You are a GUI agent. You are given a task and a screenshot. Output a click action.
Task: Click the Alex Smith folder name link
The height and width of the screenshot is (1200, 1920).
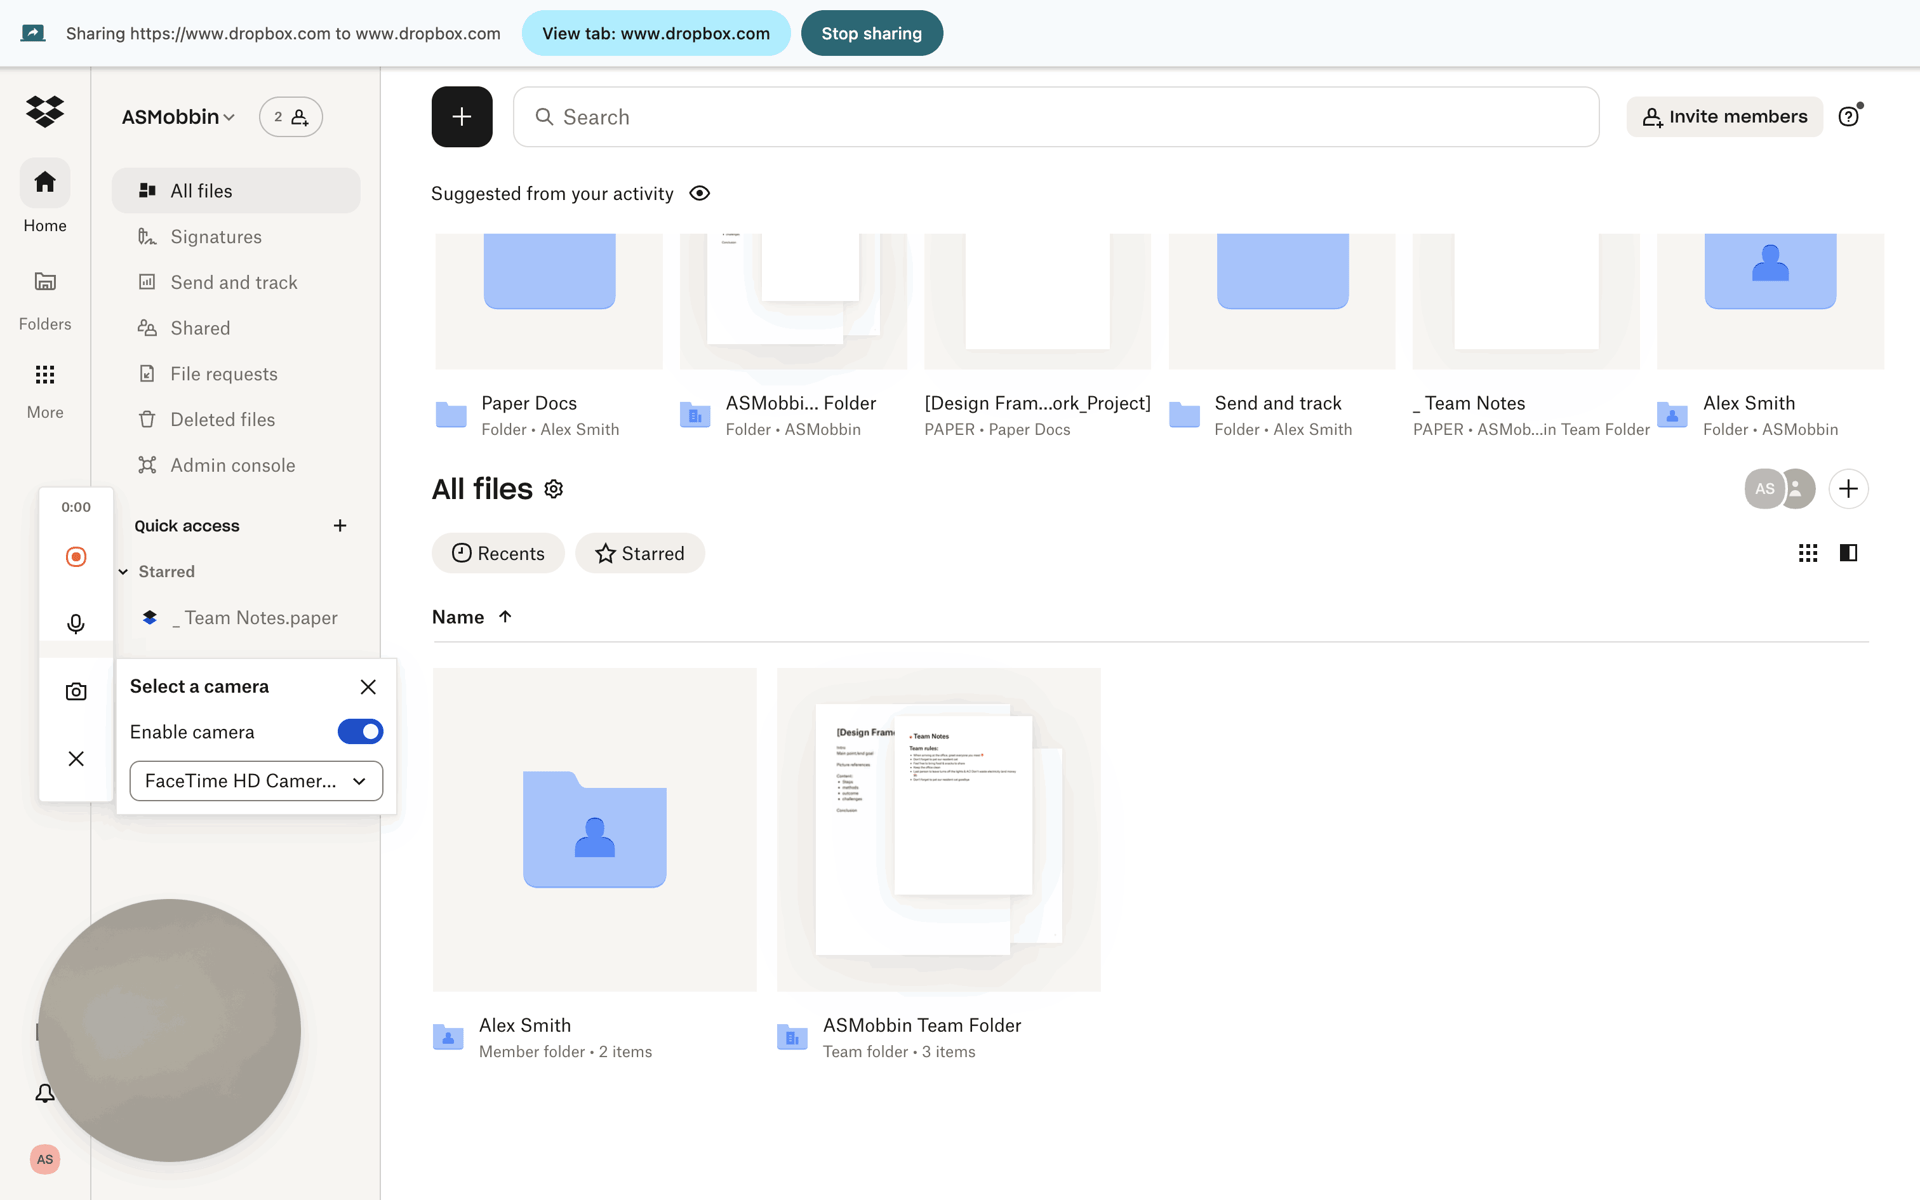(525, 1025)
